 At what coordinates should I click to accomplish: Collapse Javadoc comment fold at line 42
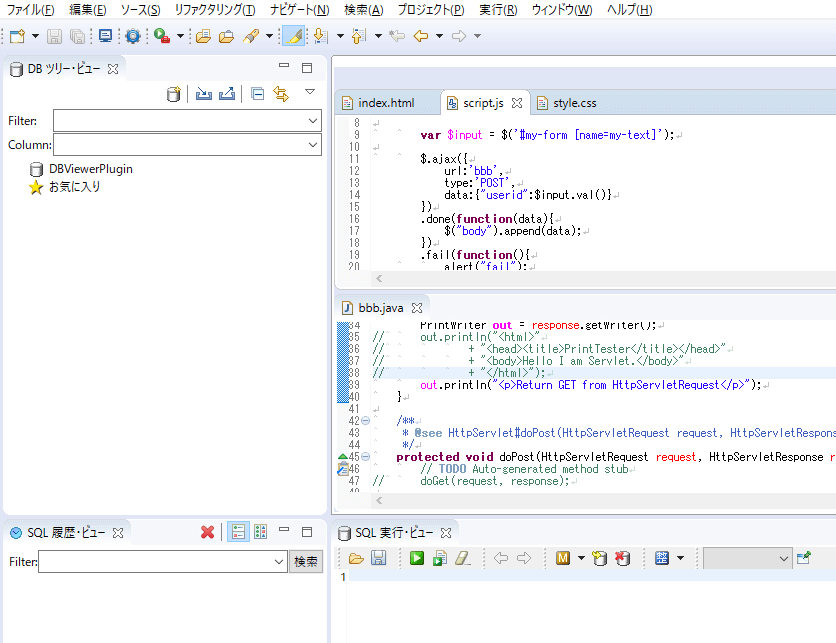365,421
